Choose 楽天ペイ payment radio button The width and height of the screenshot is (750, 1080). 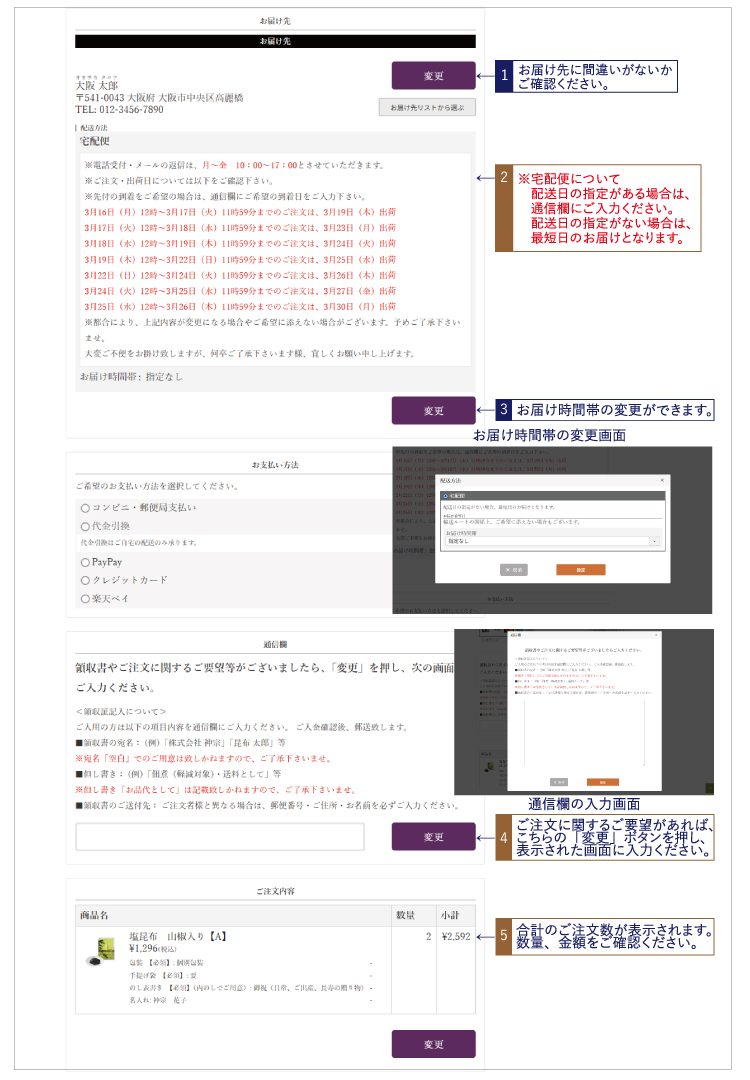pos(85,598)
